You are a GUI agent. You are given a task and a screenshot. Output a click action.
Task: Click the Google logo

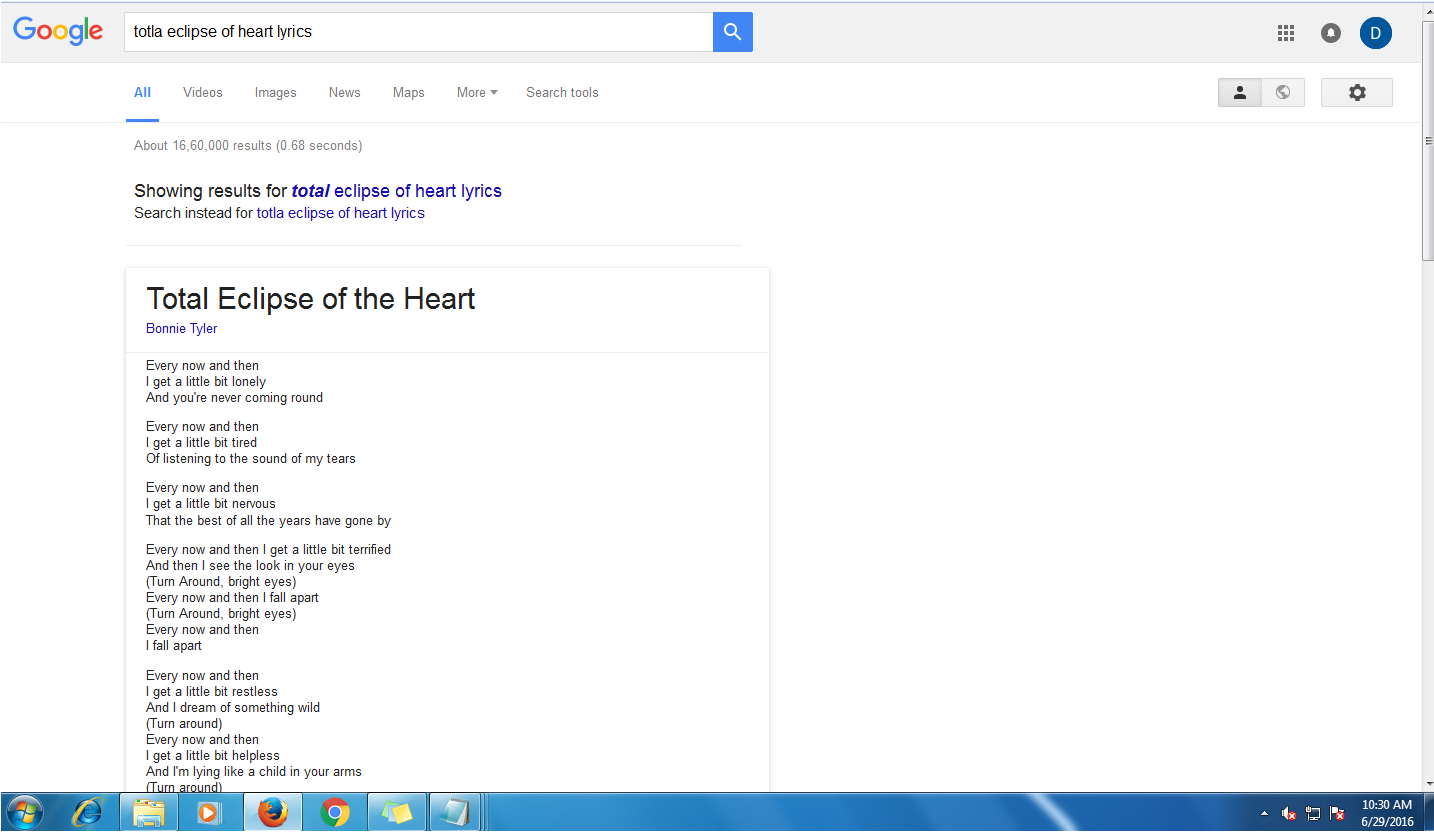coord(58,31)
